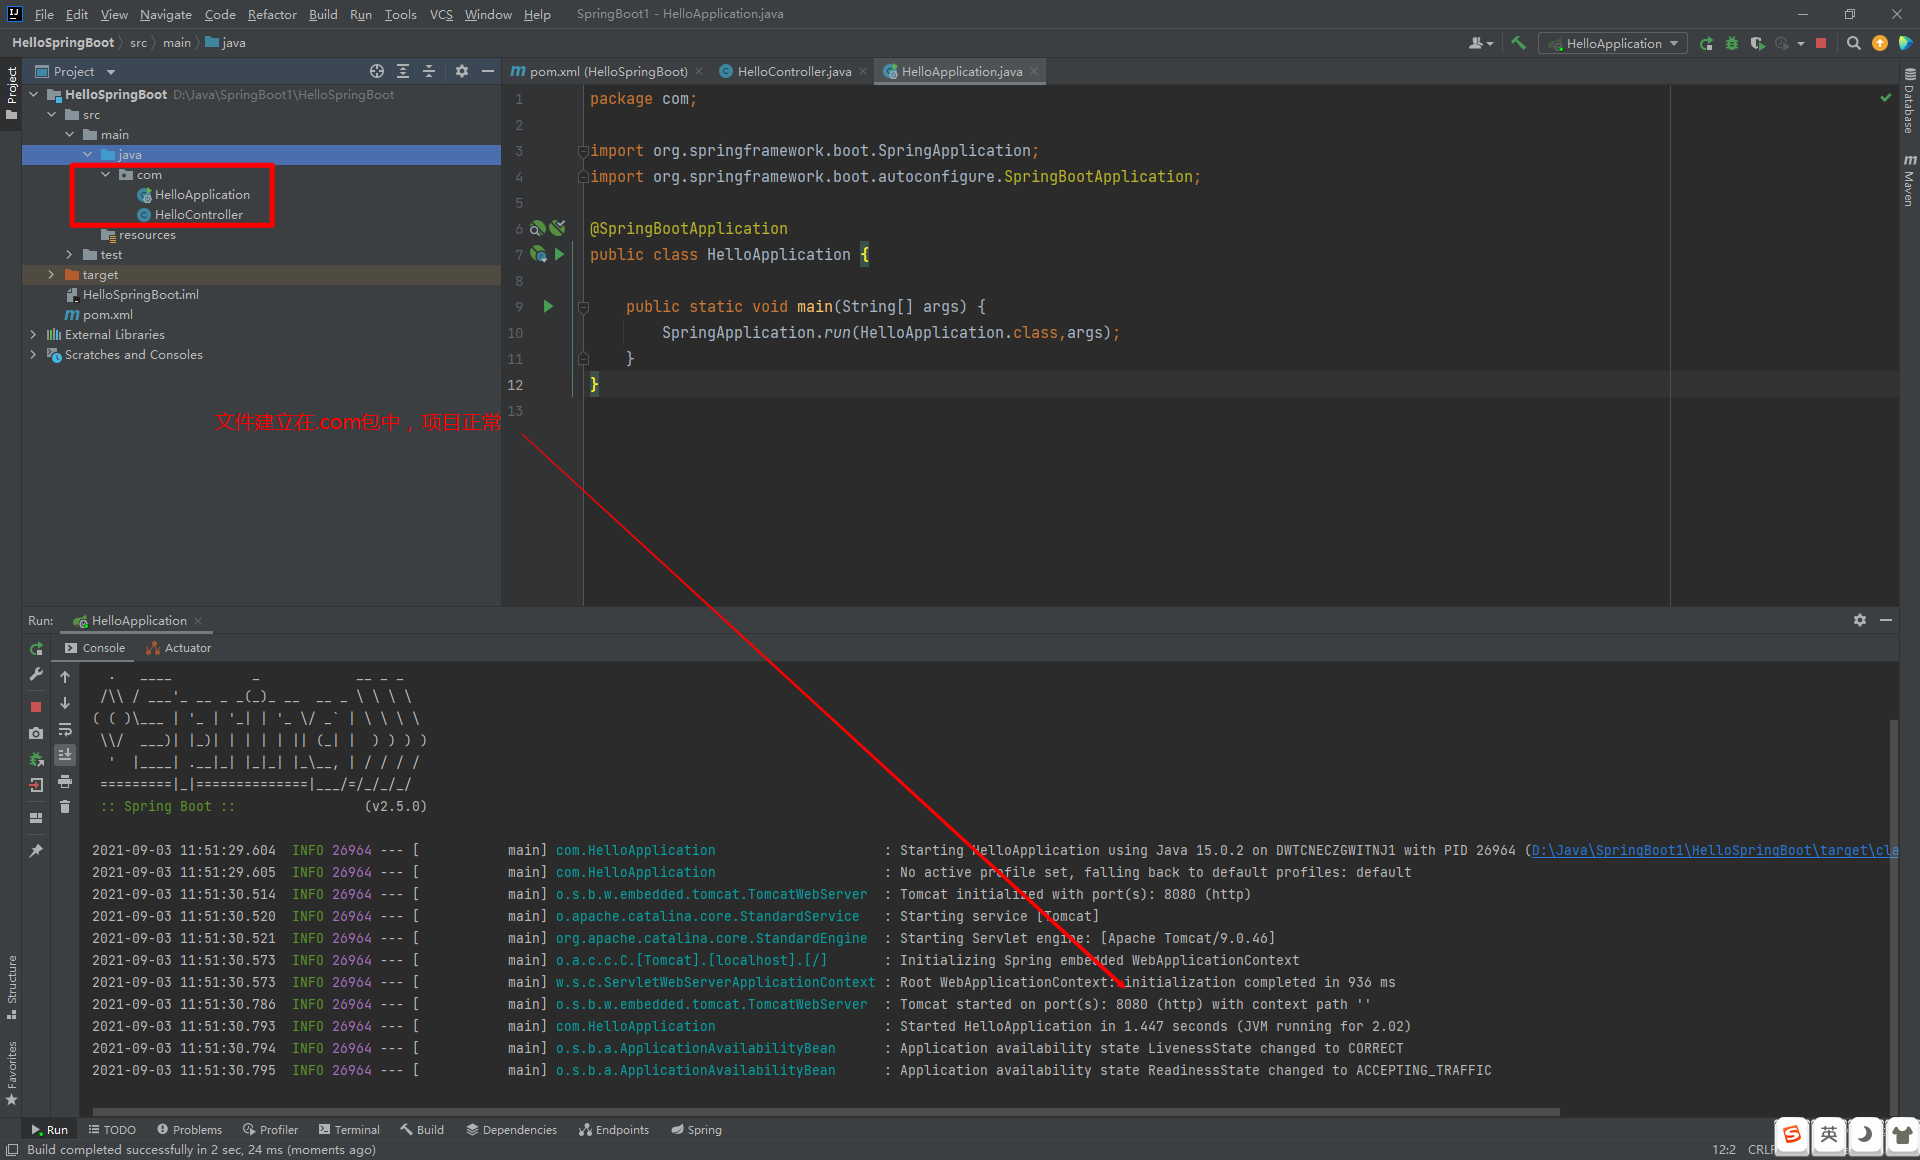Select opened file in Project tree

click(377, 71)
